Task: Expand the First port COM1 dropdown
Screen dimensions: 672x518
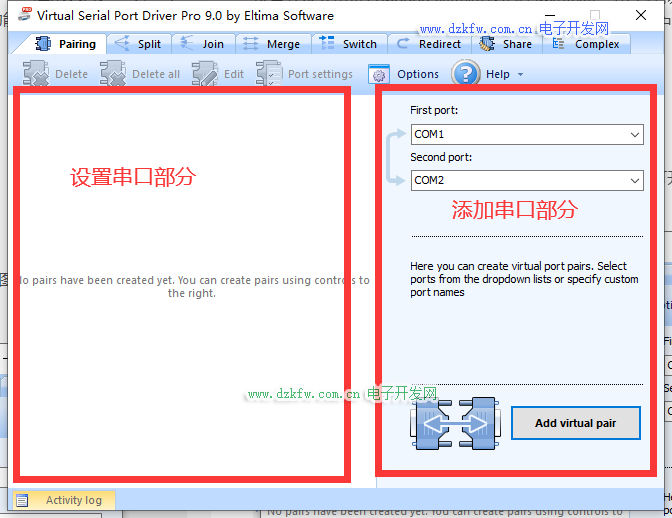Action: point(635,134)
